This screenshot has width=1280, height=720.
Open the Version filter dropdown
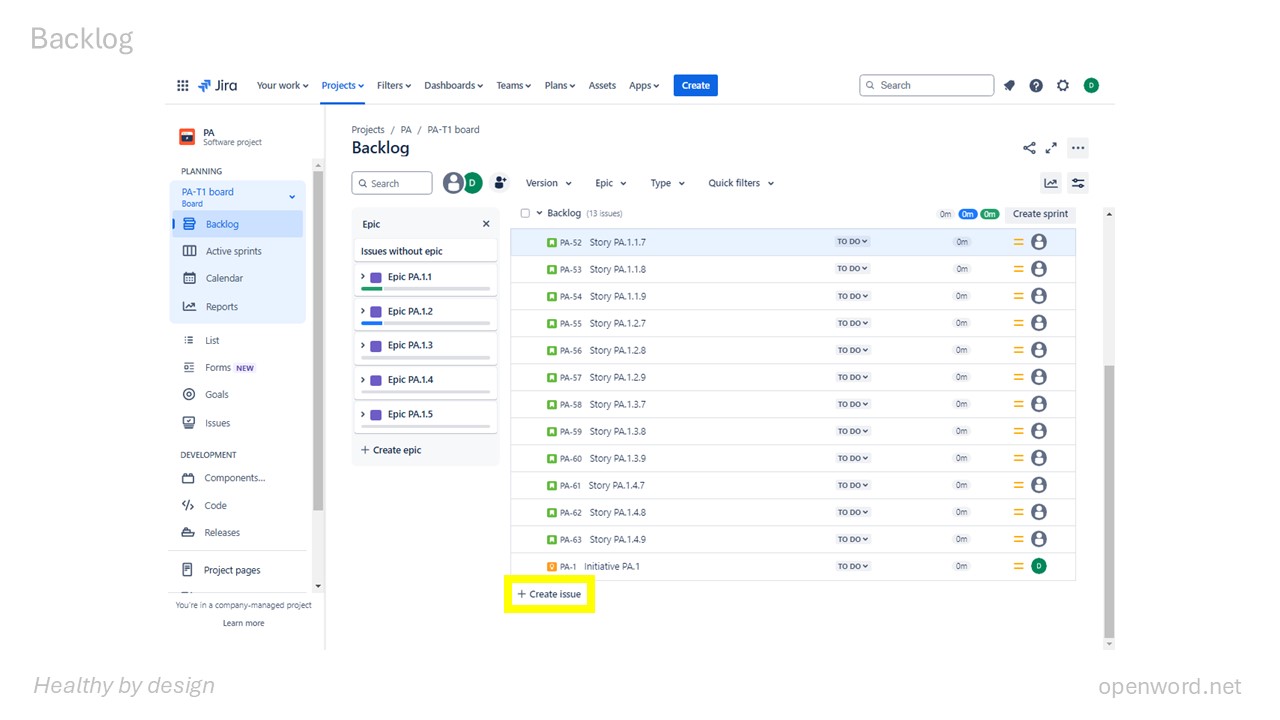point(549,183)
